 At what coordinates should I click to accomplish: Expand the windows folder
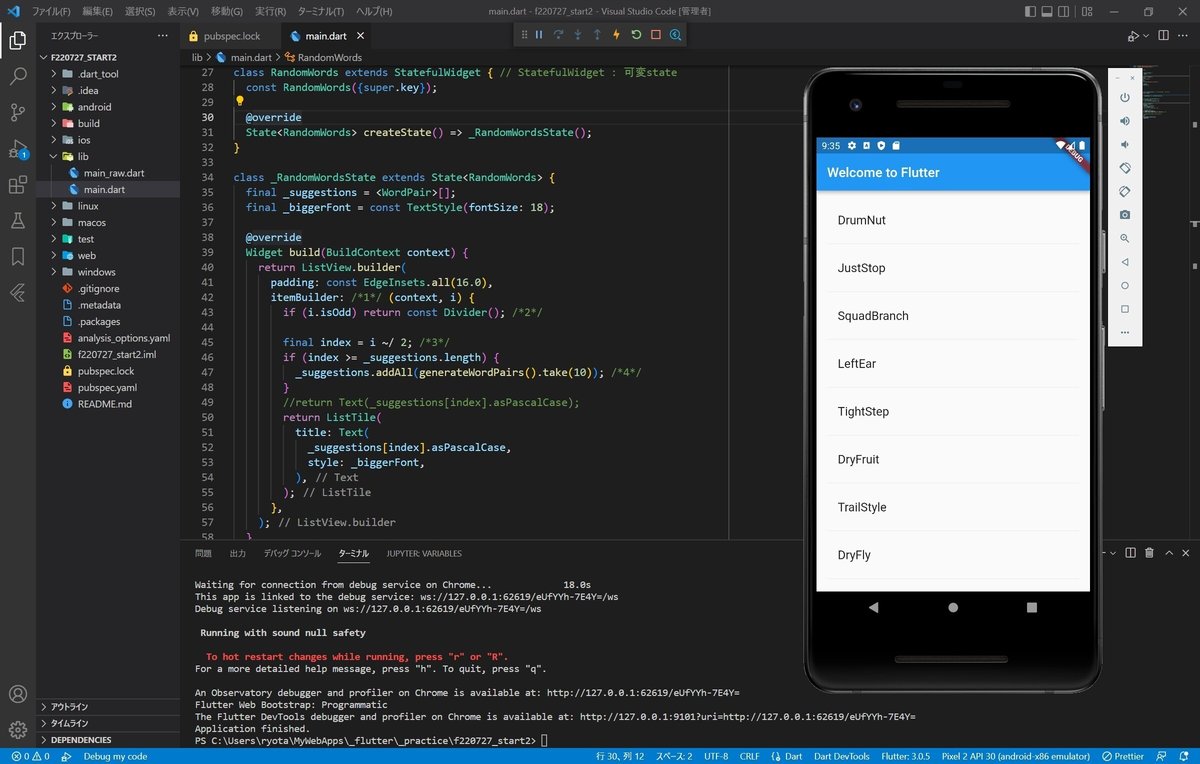coord(108,272)
